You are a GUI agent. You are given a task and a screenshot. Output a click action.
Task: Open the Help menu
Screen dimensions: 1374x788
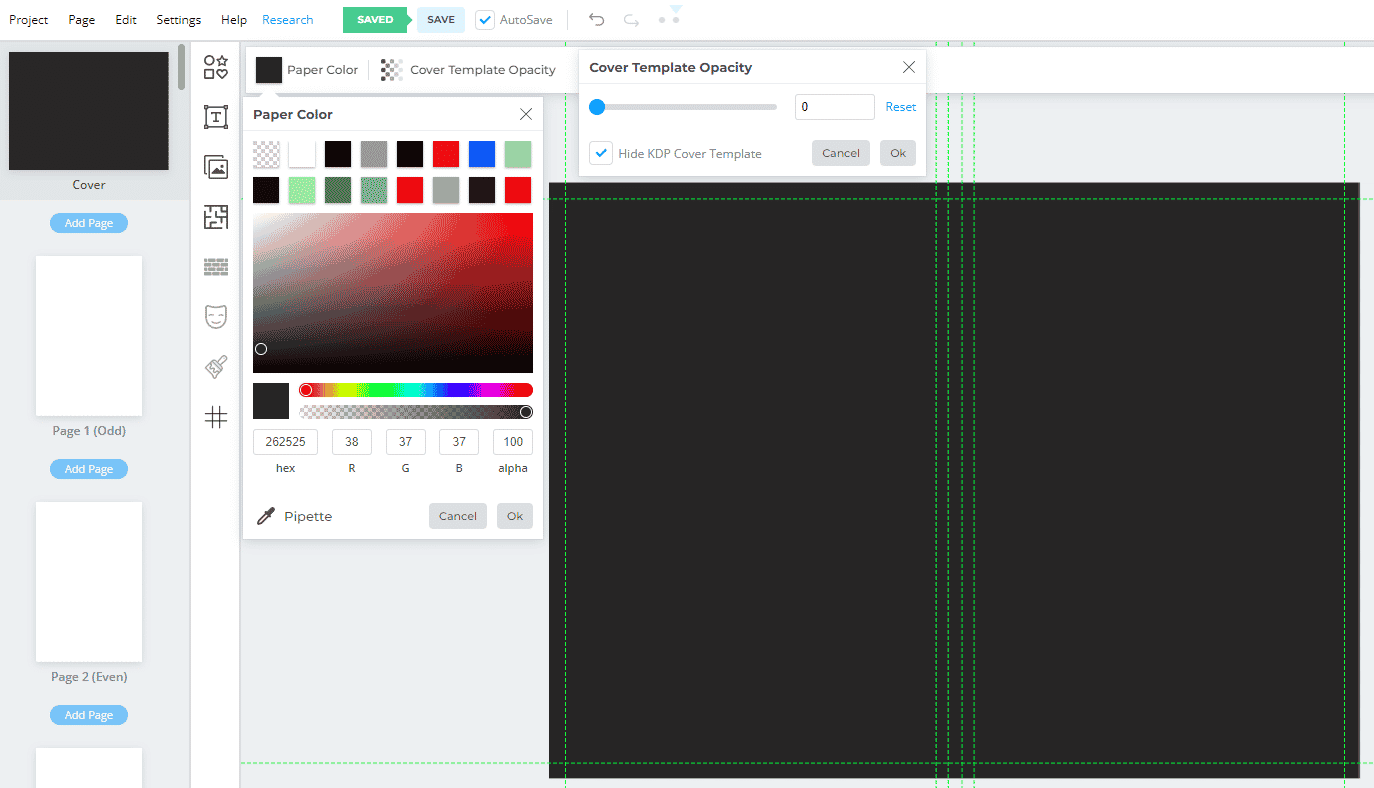click(234, 20)
